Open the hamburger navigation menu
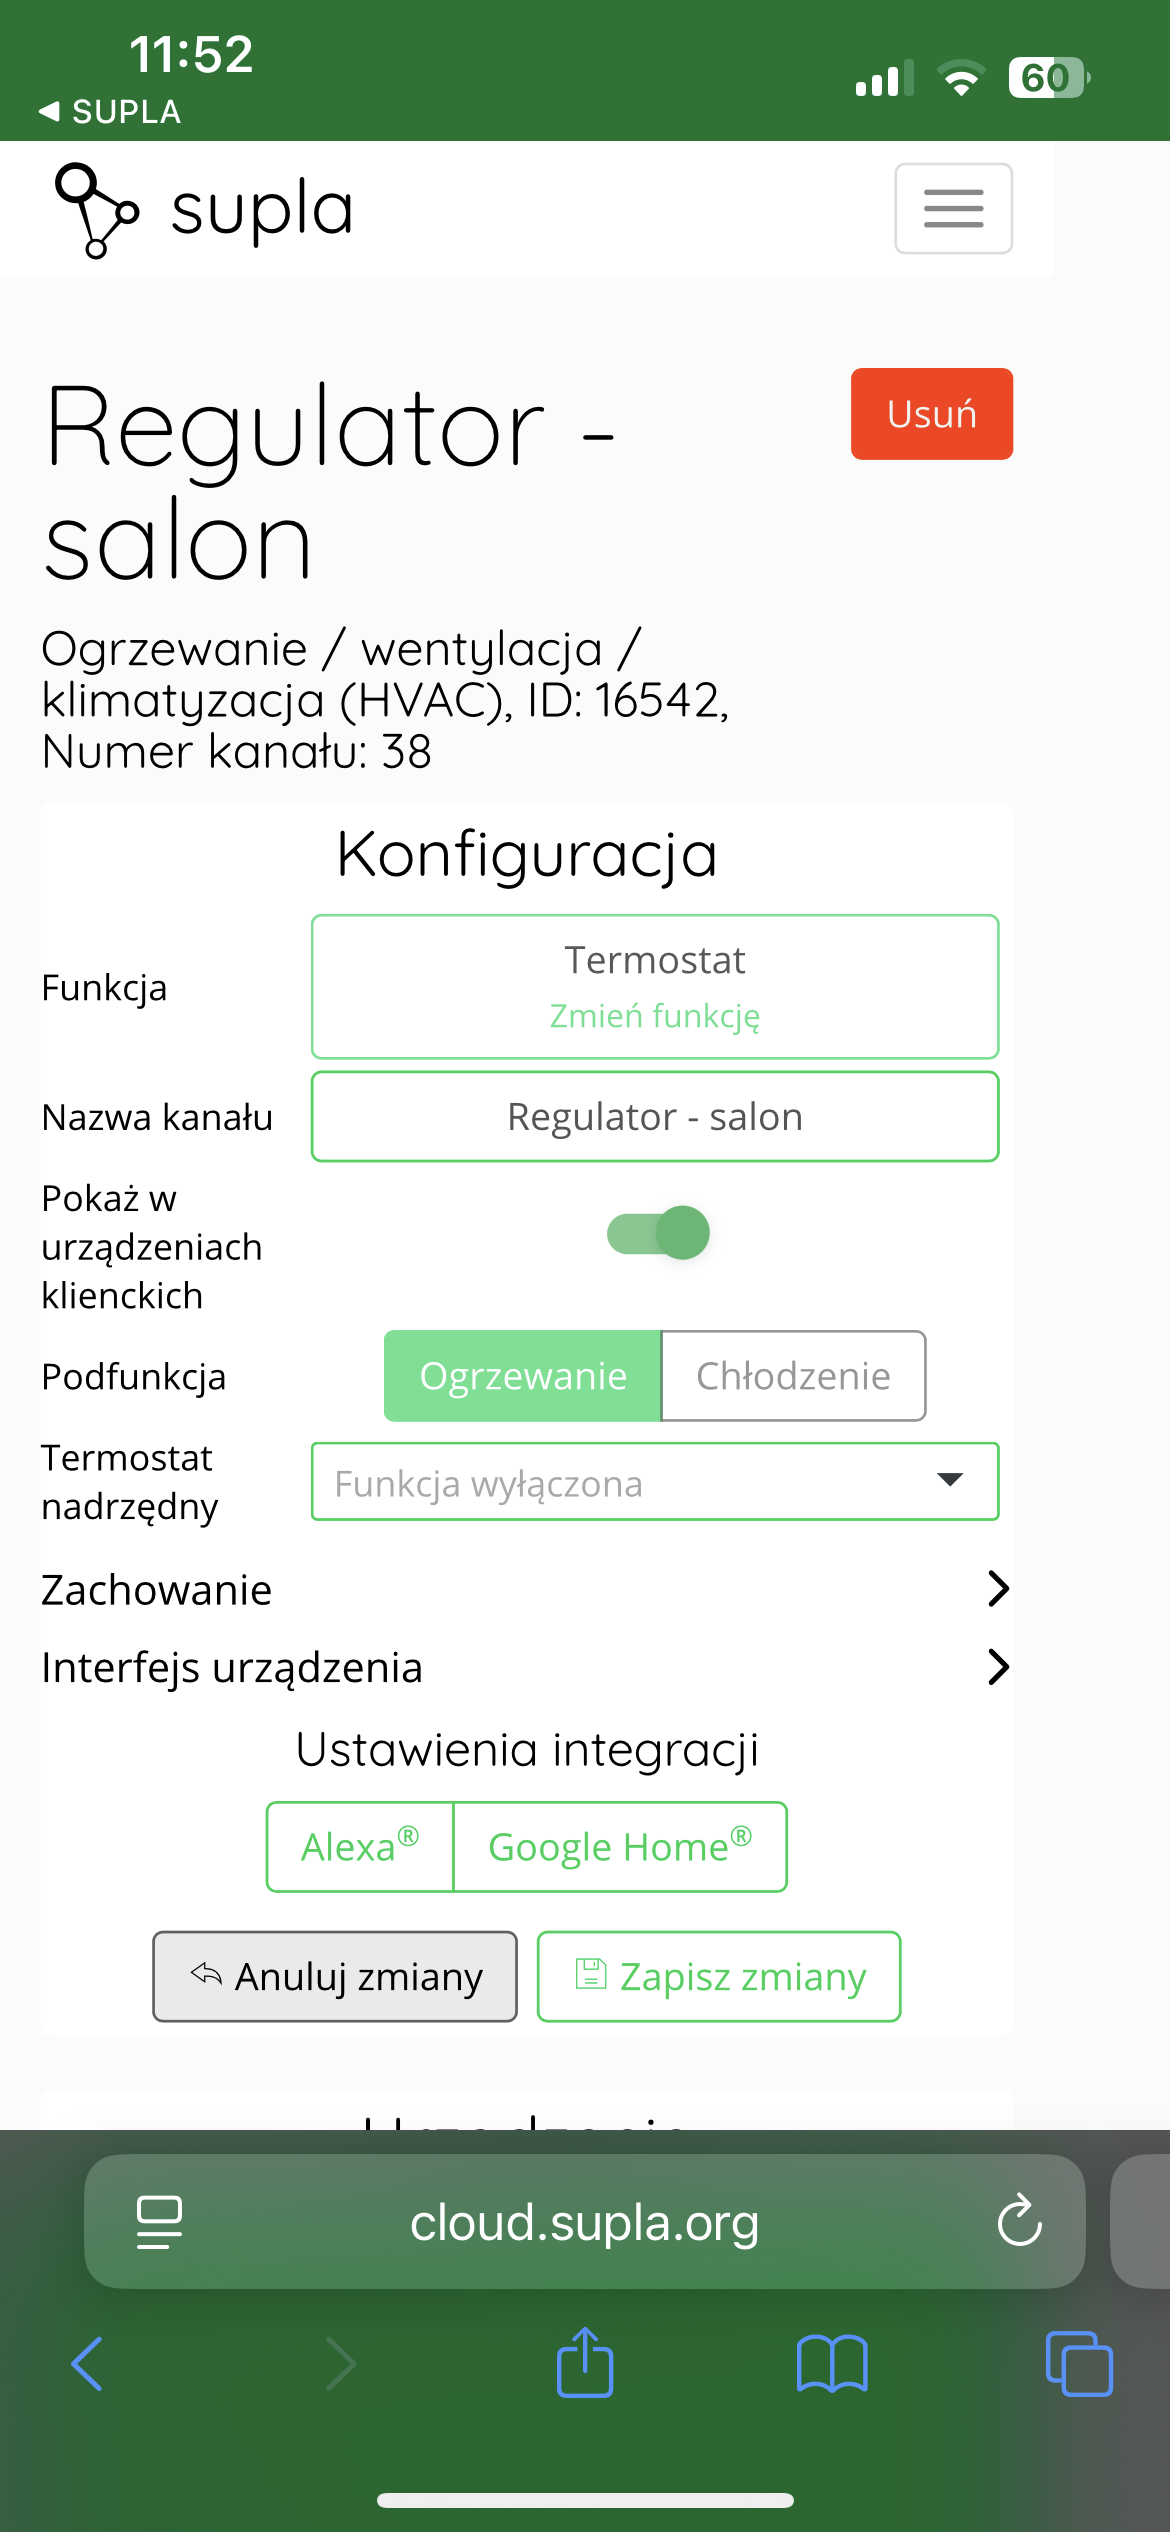1170x2532 pixels. [x=953, y=208]
